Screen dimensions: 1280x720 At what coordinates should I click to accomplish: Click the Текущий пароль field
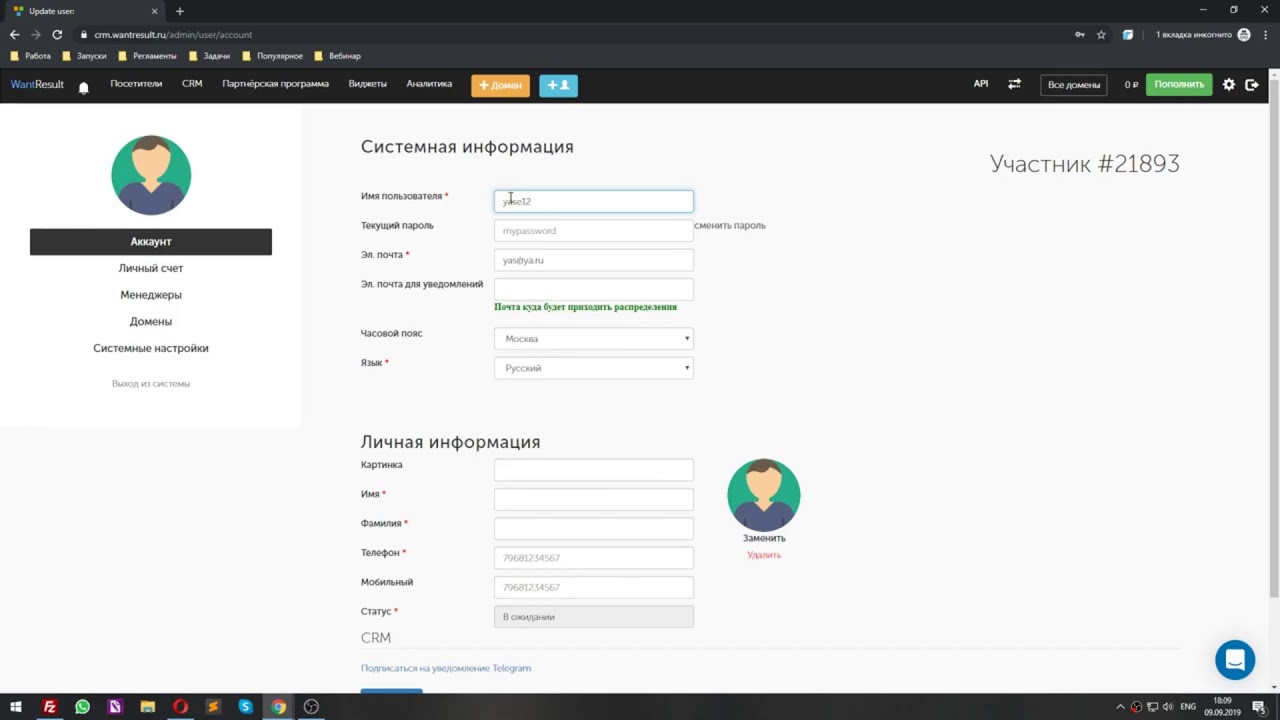click(593, 231)
